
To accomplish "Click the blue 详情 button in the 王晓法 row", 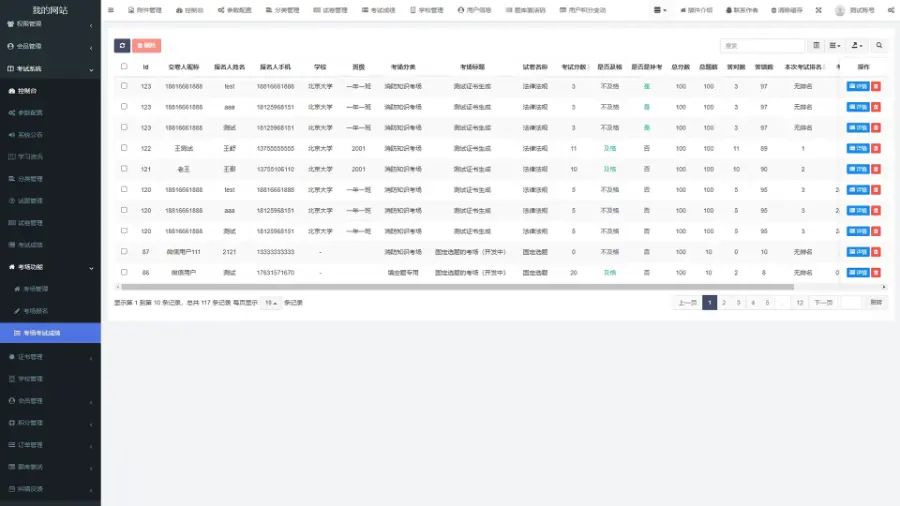I will pos(857,148).
